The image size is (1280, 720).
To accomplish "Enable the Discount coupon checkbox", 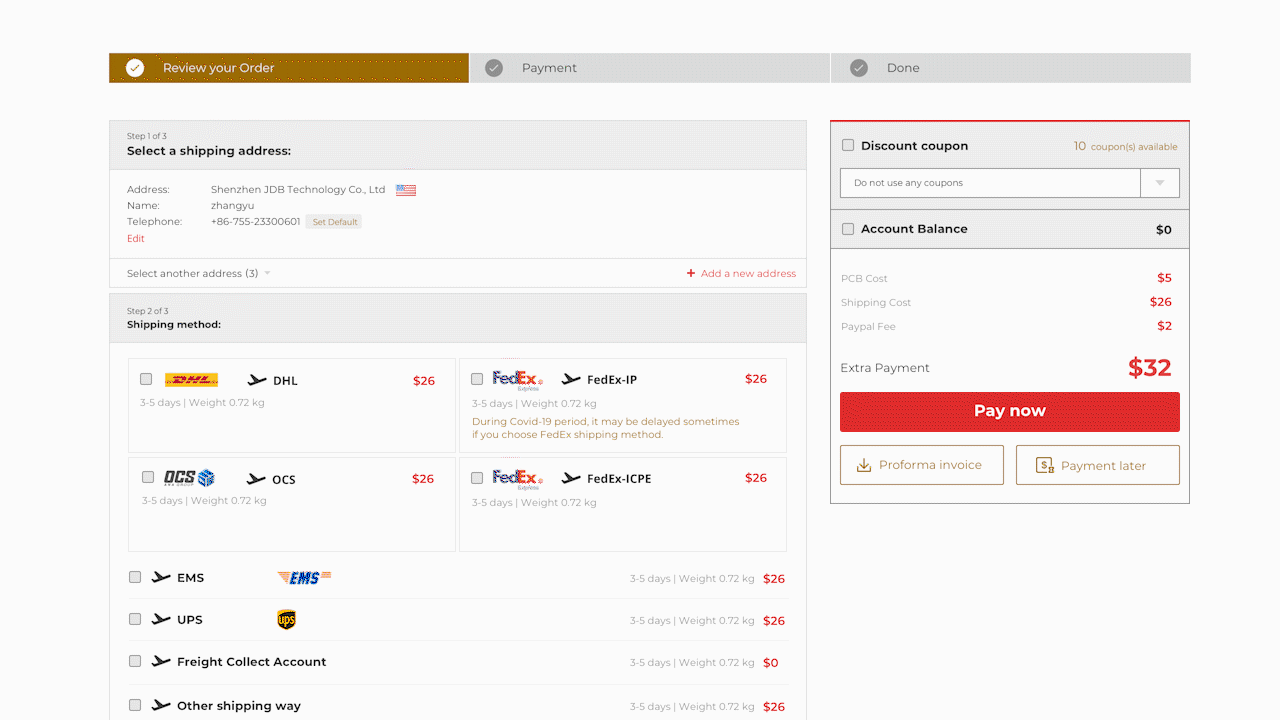I will click(x=848, y=145).
